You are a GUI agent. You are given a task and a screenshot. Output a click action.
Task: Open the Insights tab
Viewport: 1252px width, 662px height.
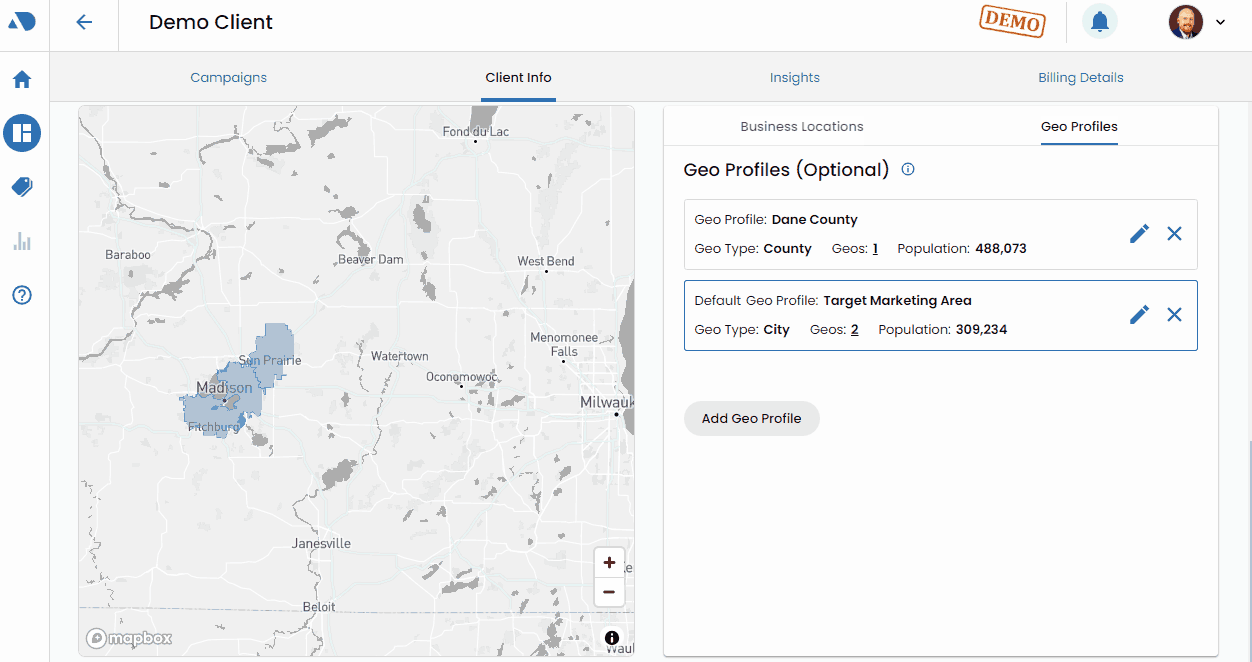click(795, 77)
